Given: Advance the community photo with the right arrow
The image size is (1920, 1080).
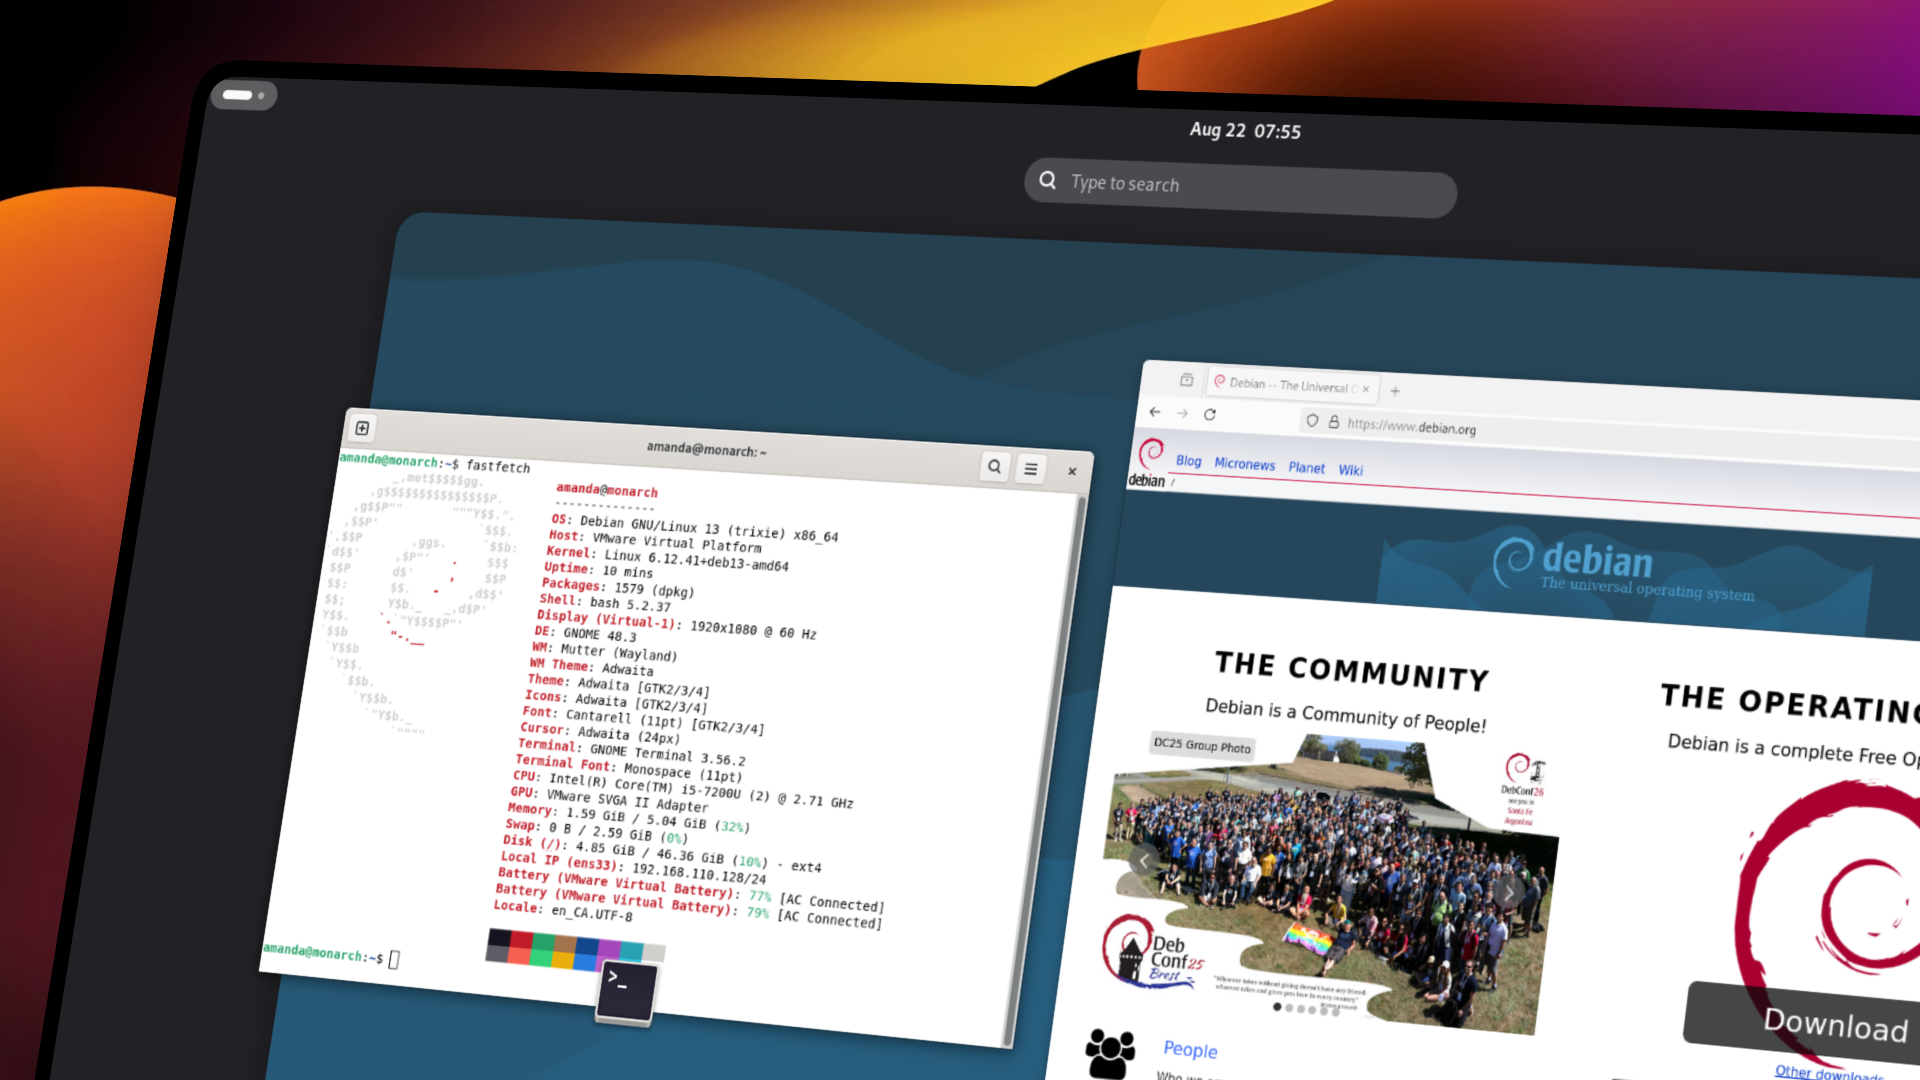Looking at the screenshot, I should pos(1510,894).
